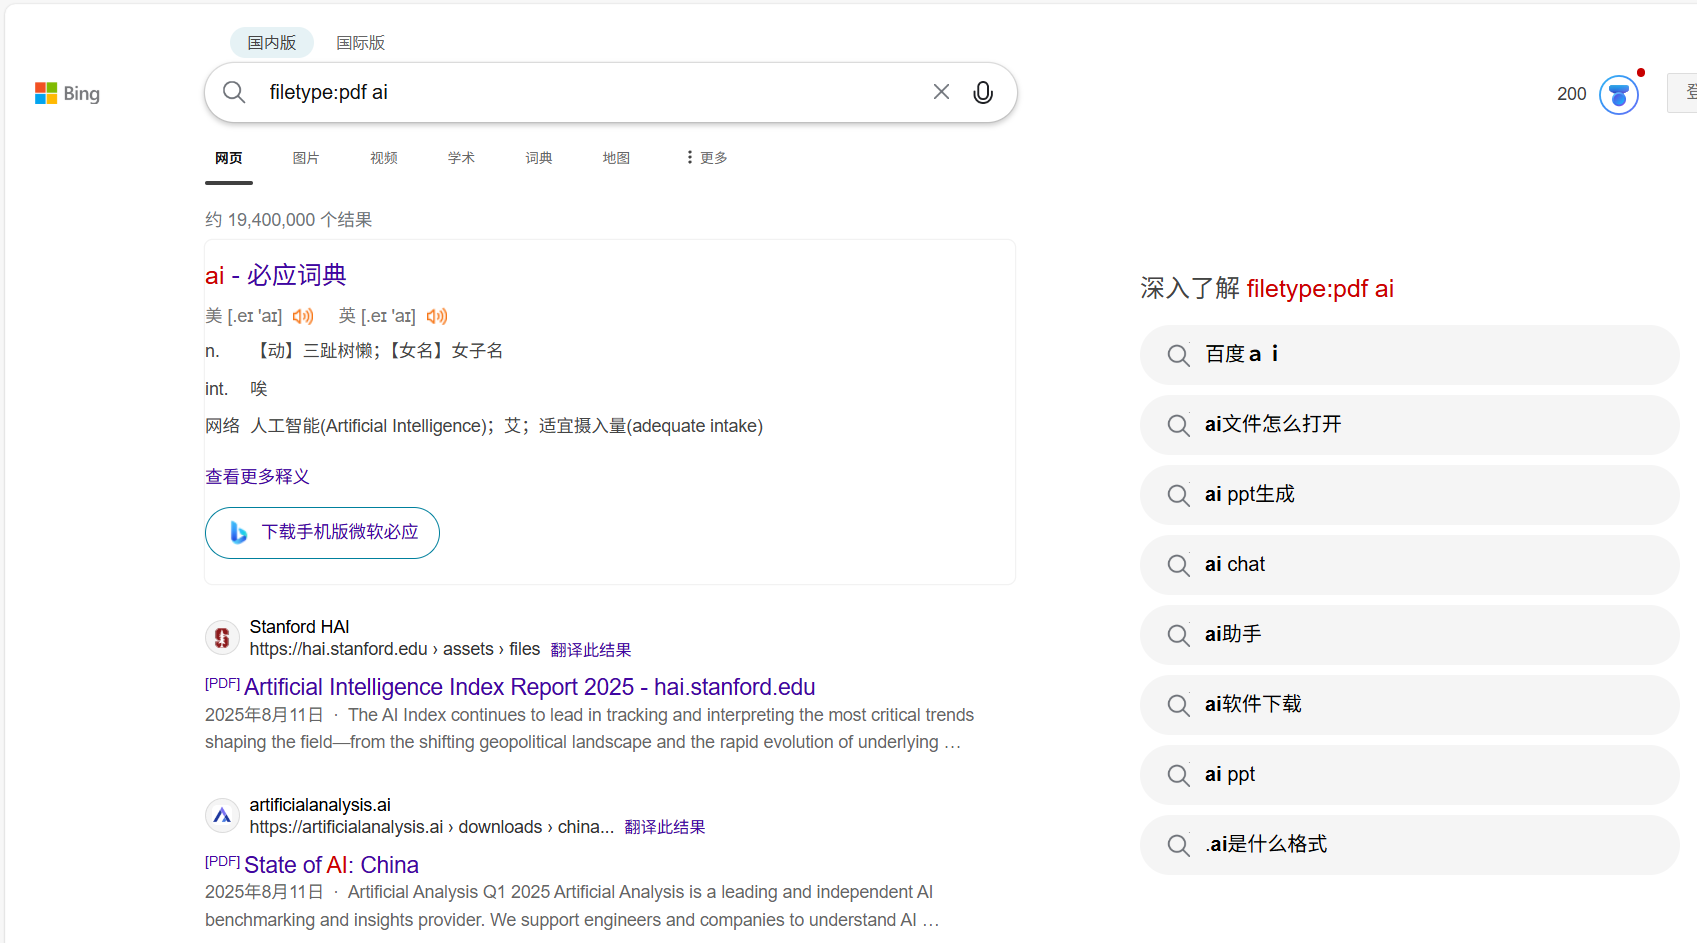1697x943 pixels.
Task: Click the artificialanalysis.ai downloads URL
Action: (x=432, y=827)
